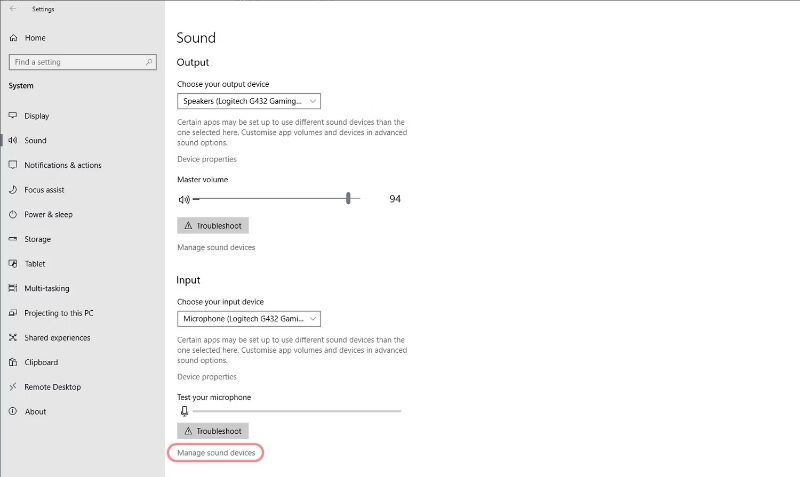This screenshot has width=800, height=477.
Task: Open the Multi-tasking menu item
Action: pyautogui.click(x=47, y=288)
